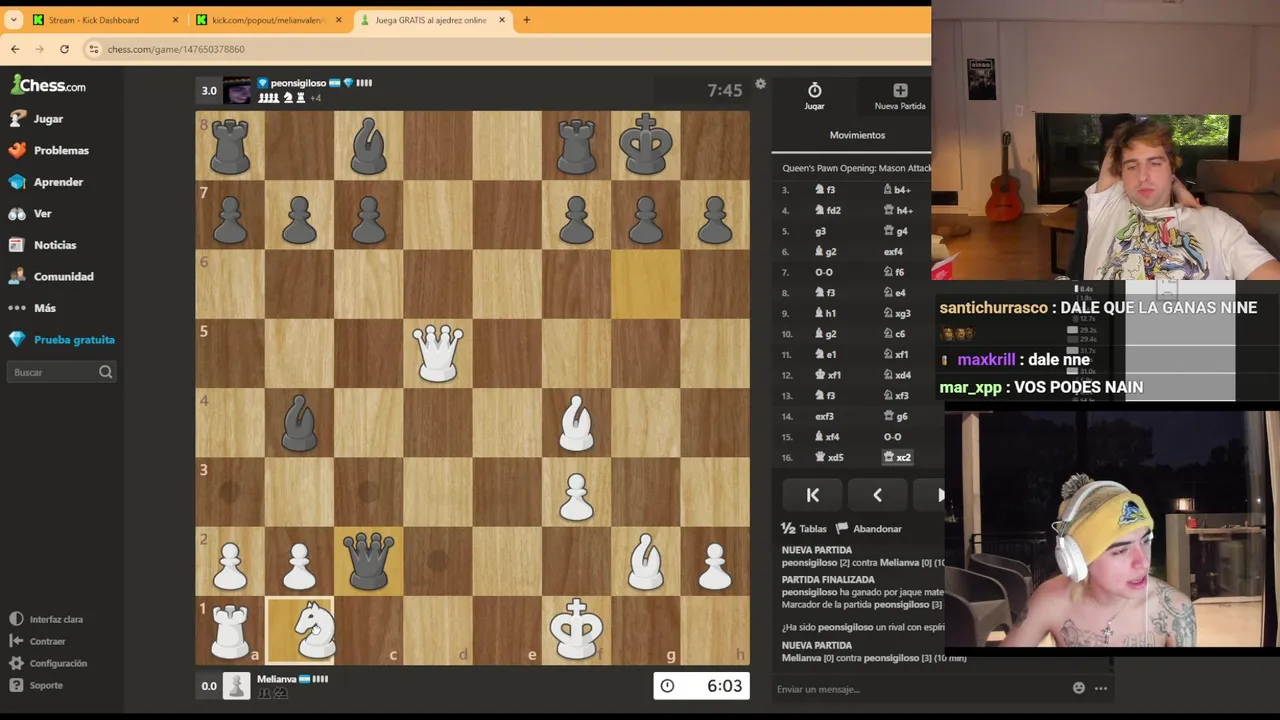Go to first move in move list

(812, 495)
